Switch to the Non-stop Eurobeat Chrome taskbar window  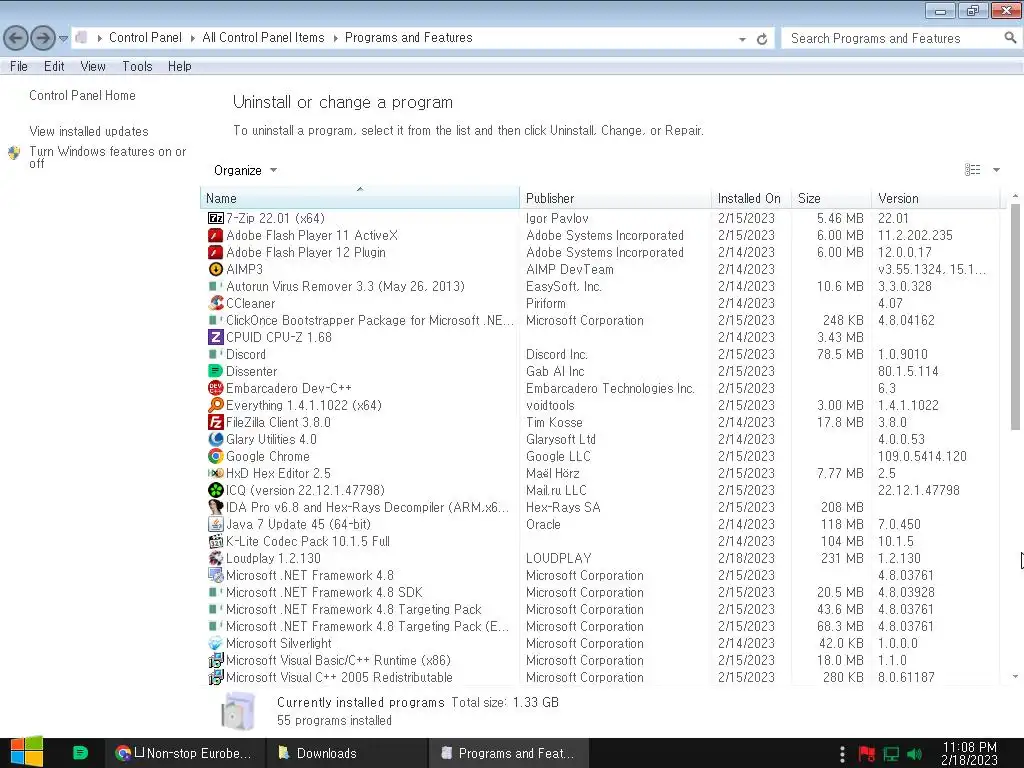185,753
